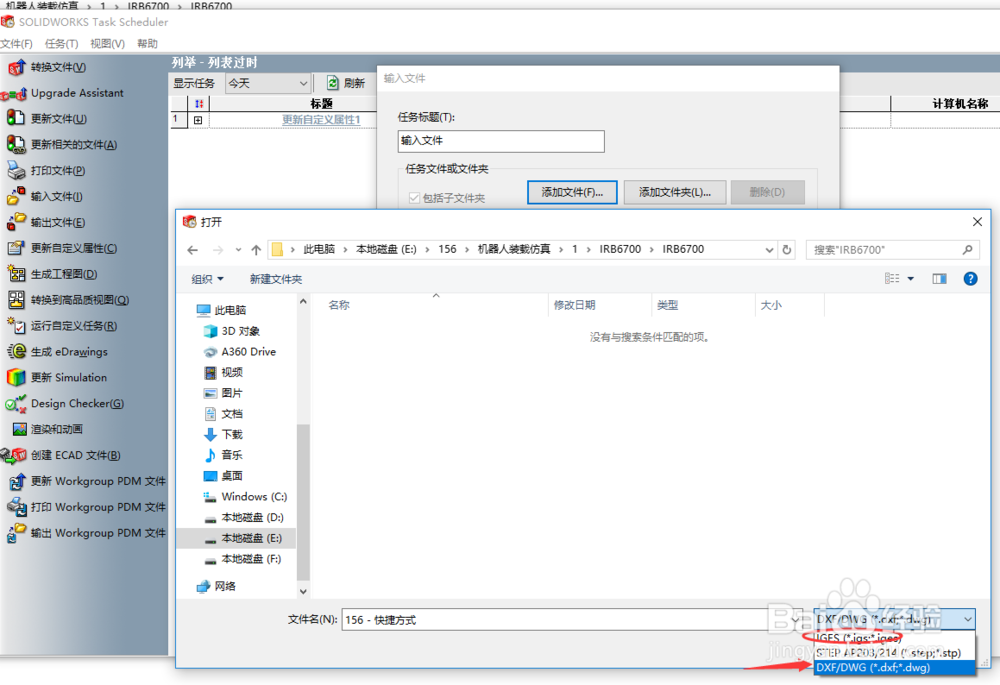Open 更新相关的文件 task
This screenshot has height=685, width=1000.
click(73, 145)
